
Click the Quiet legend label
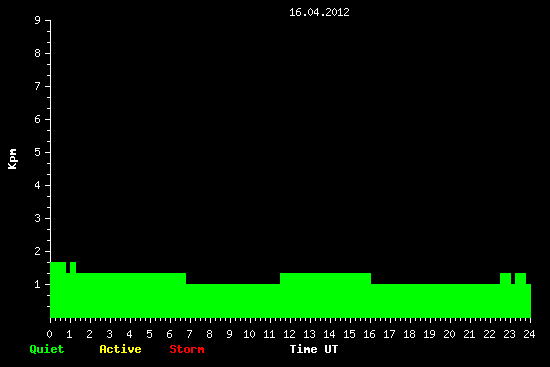(47, 349)
